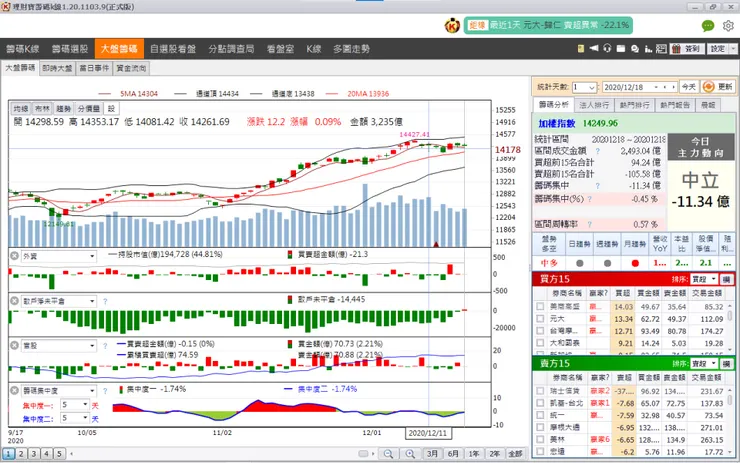
Task: Click the green speech bubble icon top right
Action: [708, 25]
